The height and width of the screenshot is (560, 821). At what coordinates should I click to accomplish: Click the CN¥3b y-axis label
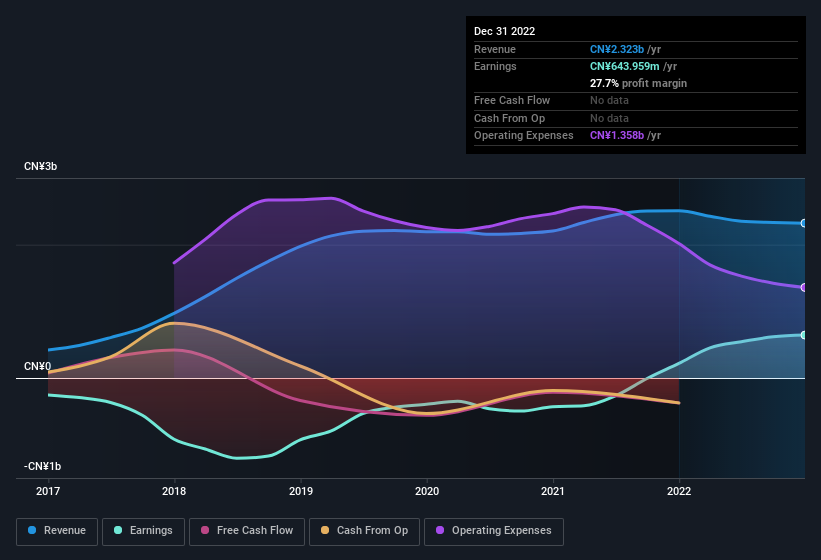[x=40, y=166]
